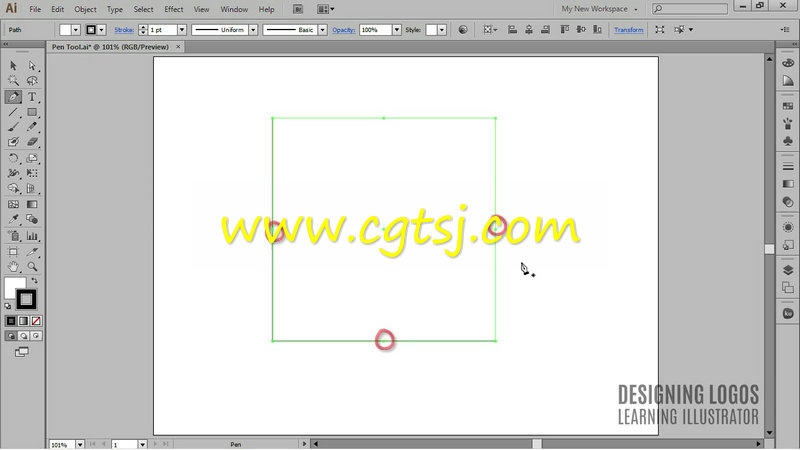The height and width of the screenshot is (450, 800).
Task: Open Basic brush definition dropdown
Action: [322, 30]
